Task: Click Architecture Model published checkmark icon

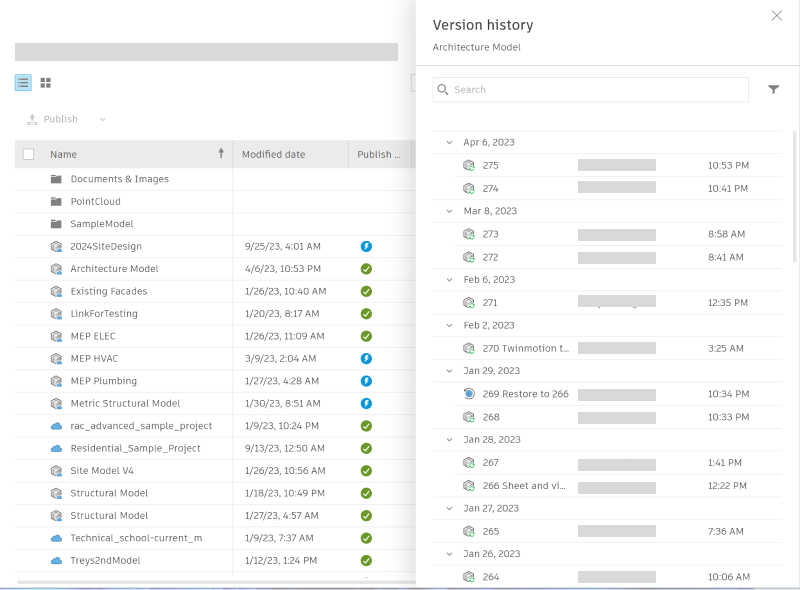Action: [x=366, y=269]
